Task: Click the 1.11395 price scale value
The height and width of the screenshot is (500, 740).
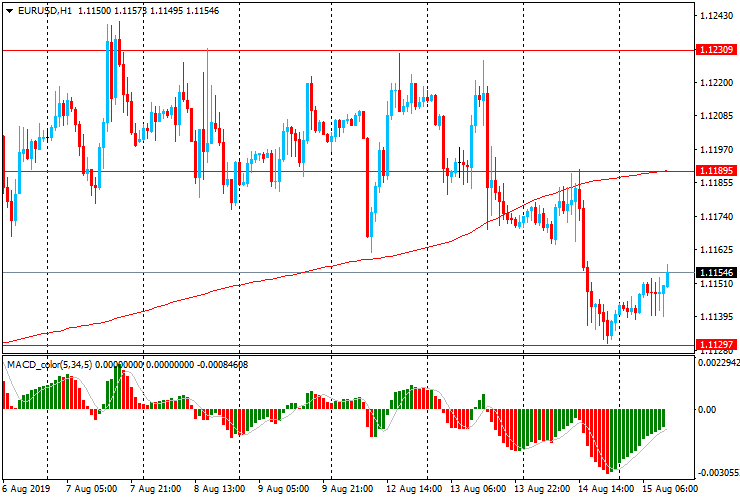Action: 716,317
